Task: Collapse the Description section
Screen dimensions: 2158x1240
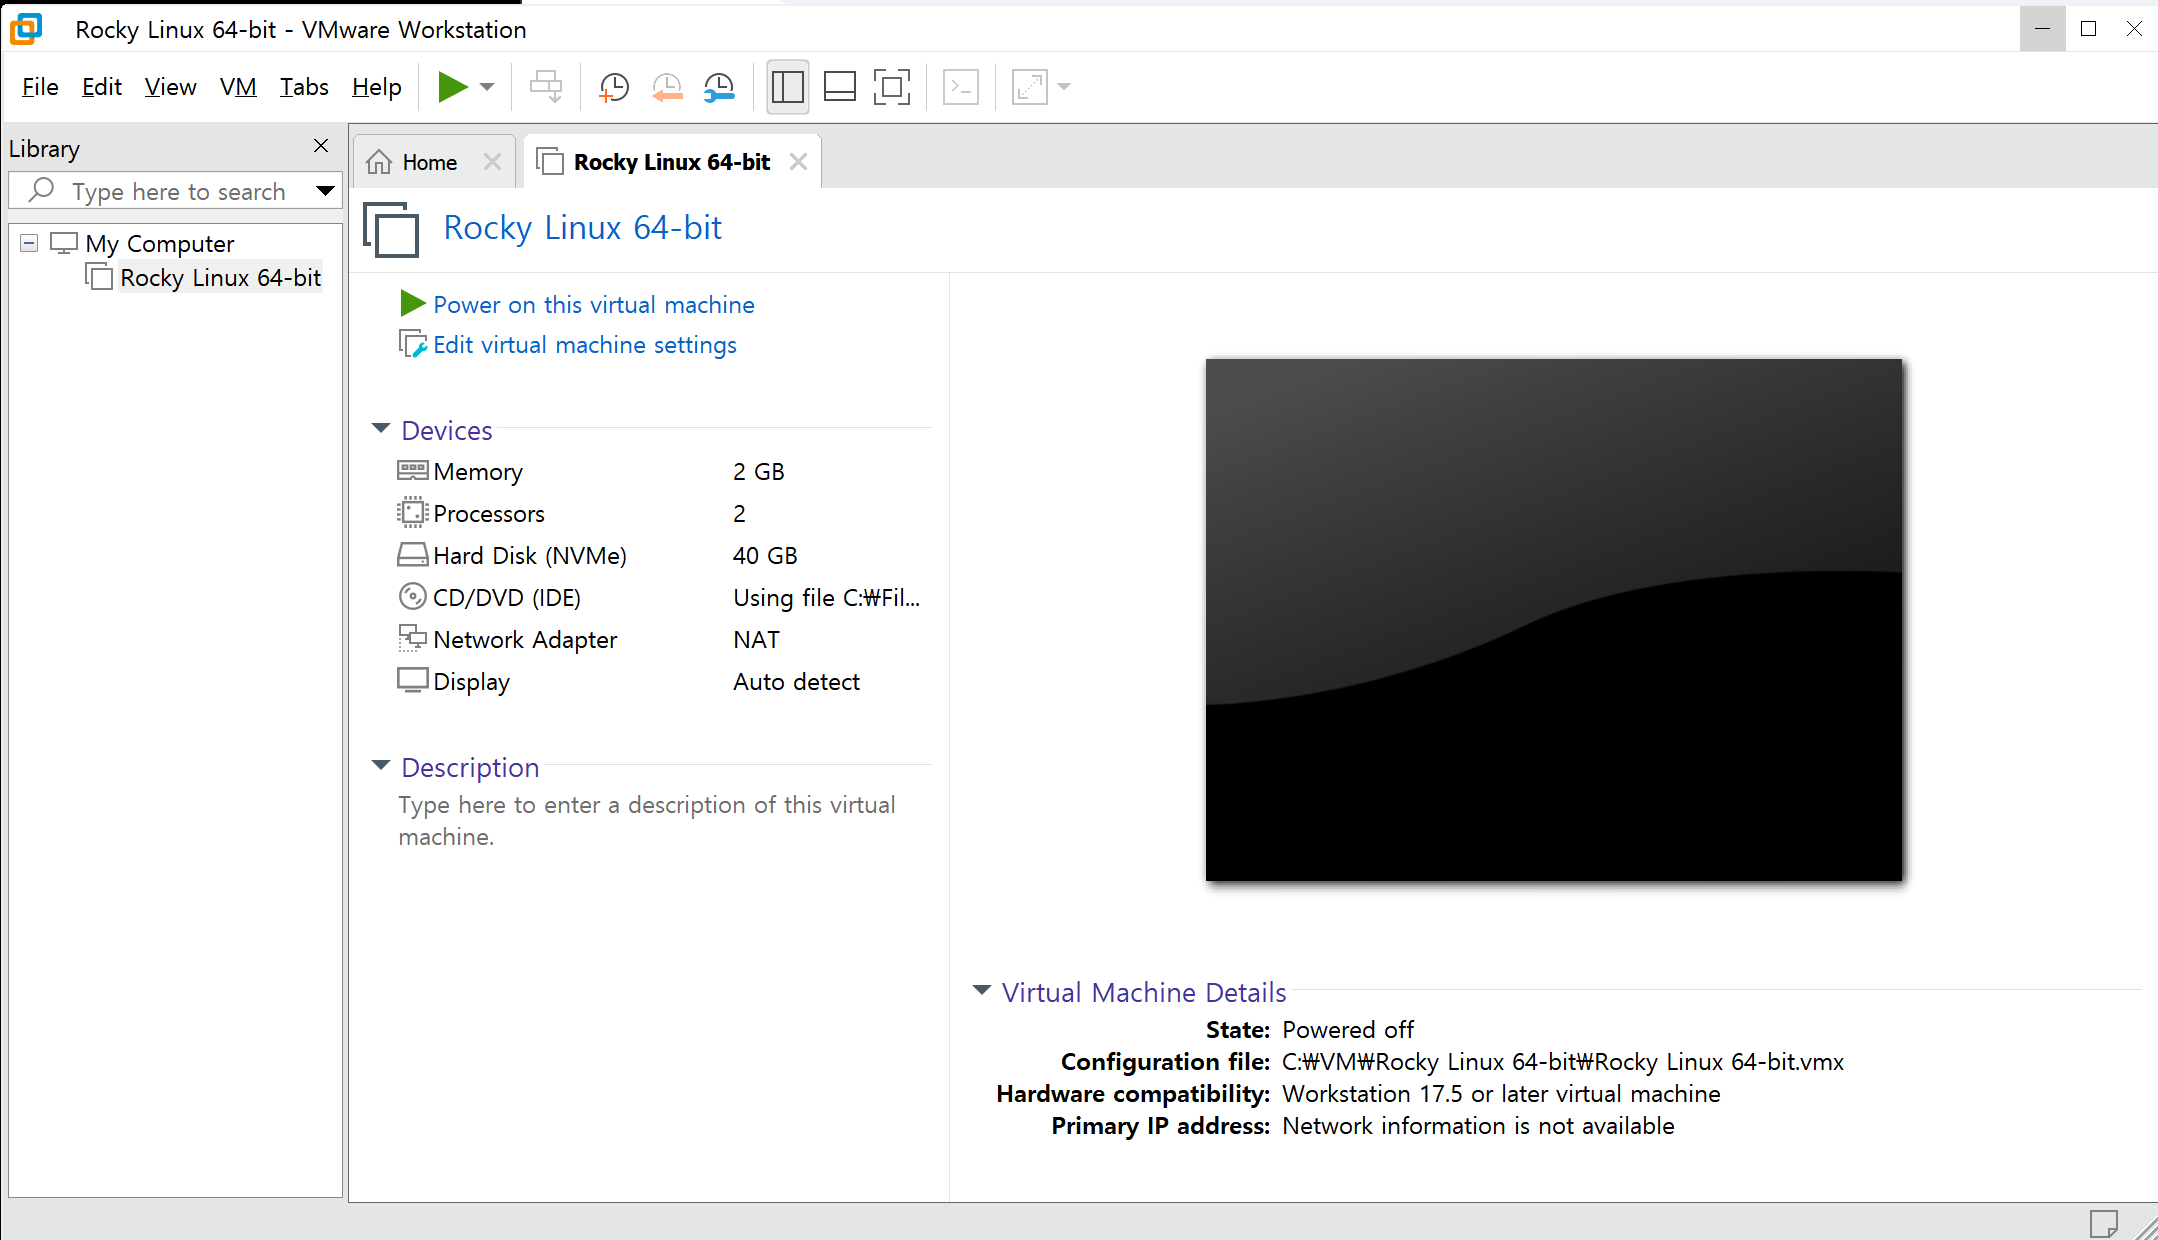Action: click(380, 766)
